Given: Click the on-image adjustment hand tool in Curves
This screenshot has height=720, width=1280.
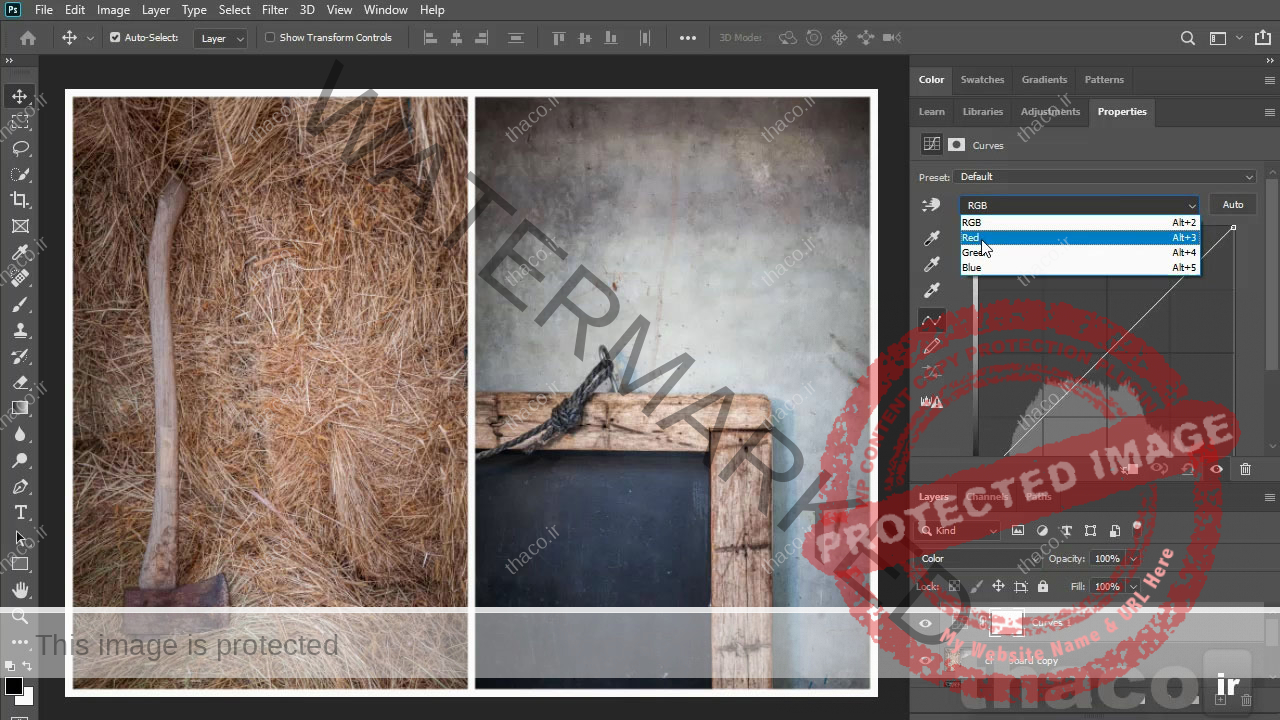Looking at the screenshot, I should (x=931, y=205).
